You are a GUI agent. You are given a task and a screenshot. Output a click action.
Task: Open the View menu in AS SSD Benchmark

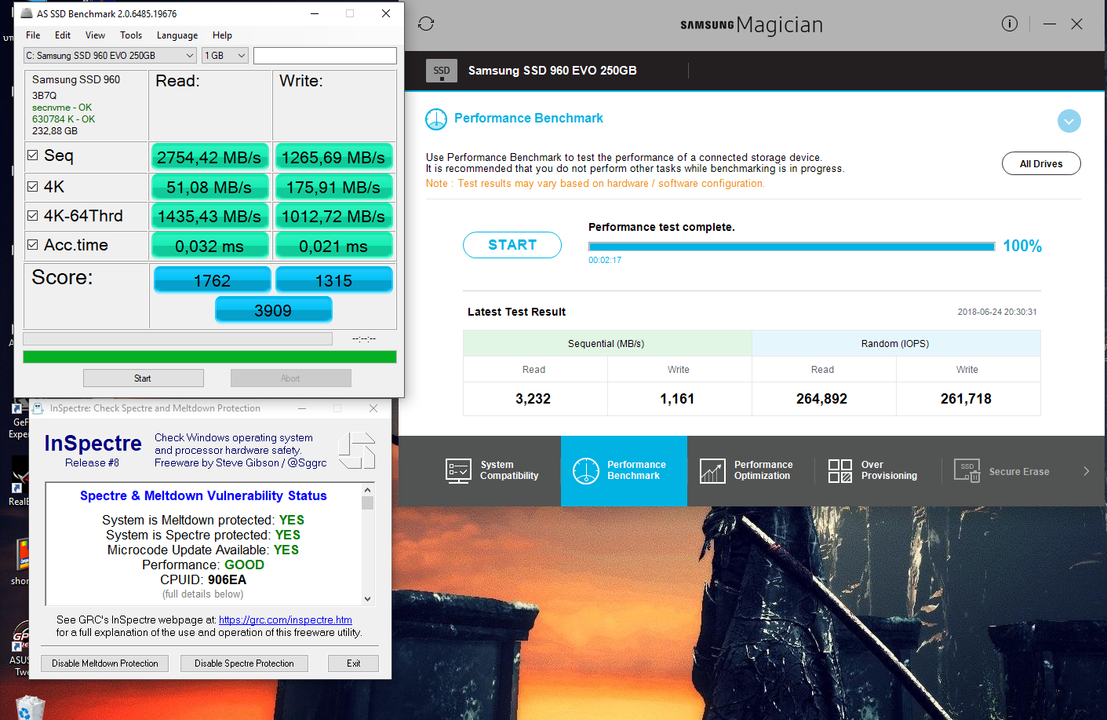click(95, 35)
